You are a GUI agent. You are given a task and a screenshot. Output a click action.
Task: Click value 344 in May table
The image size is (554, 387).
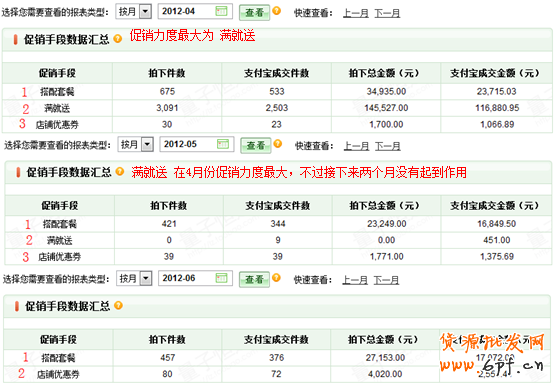[278, 224]
